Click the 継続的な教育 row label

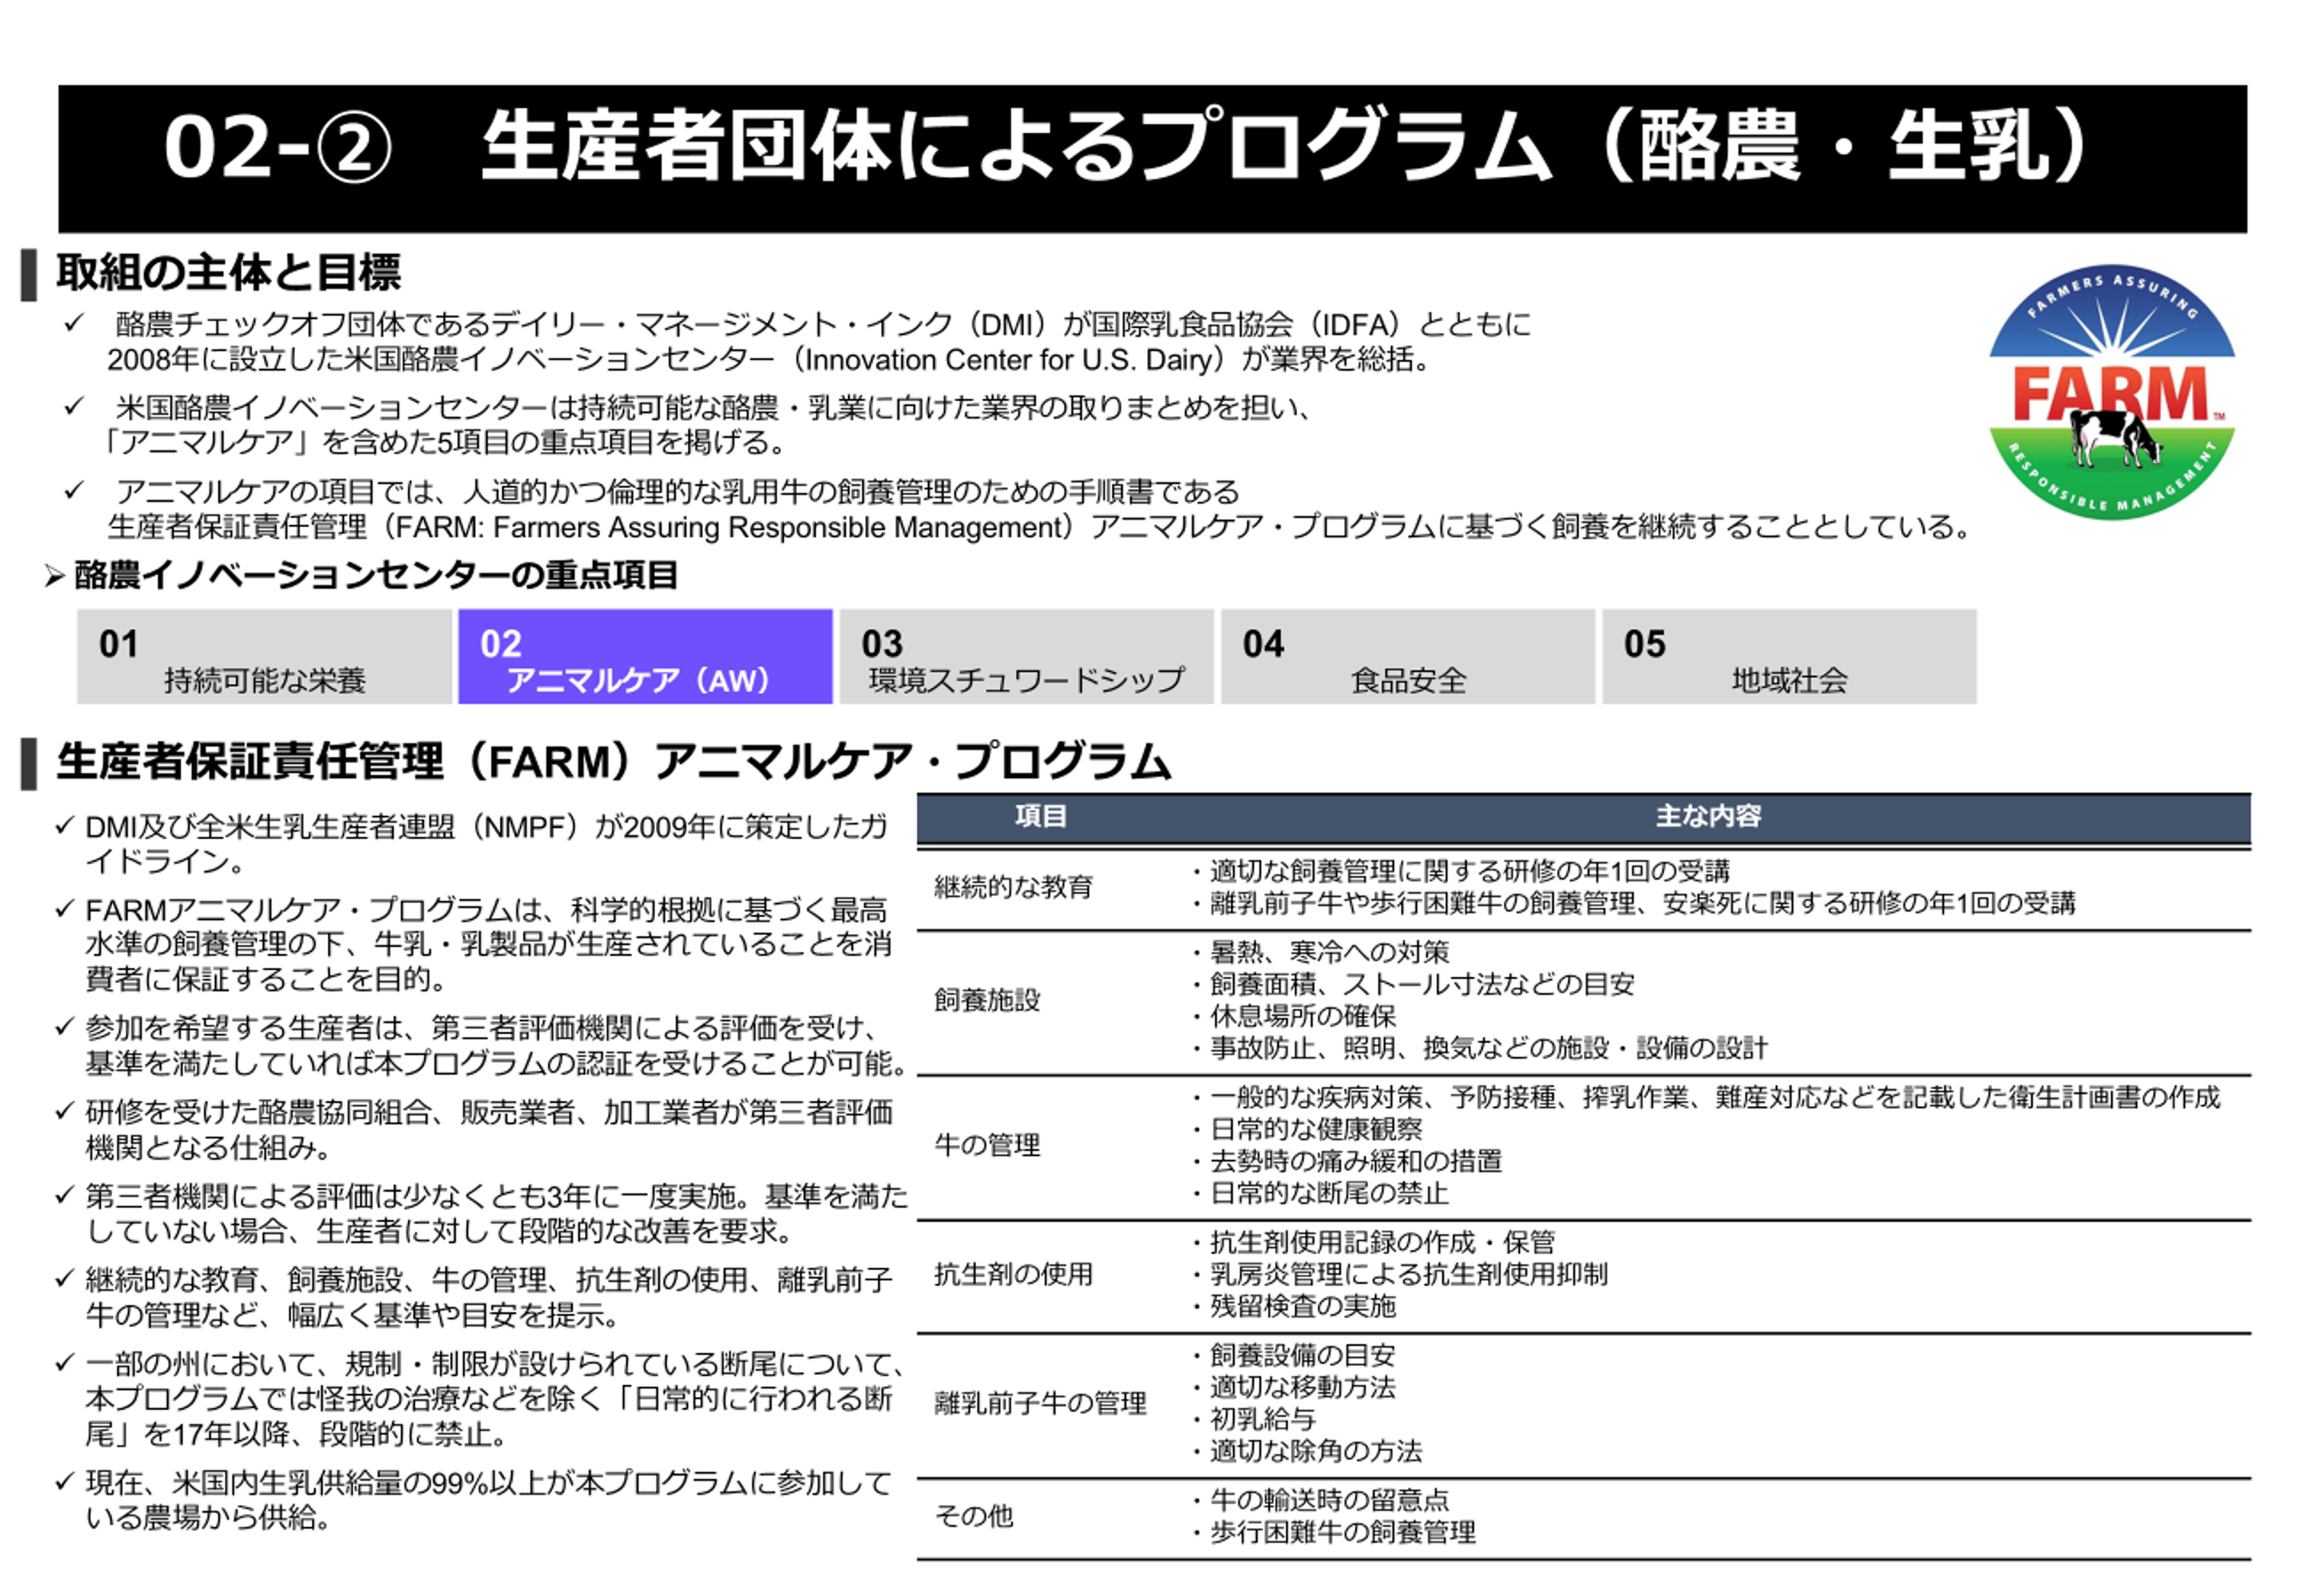click(x=1013, y=887)
